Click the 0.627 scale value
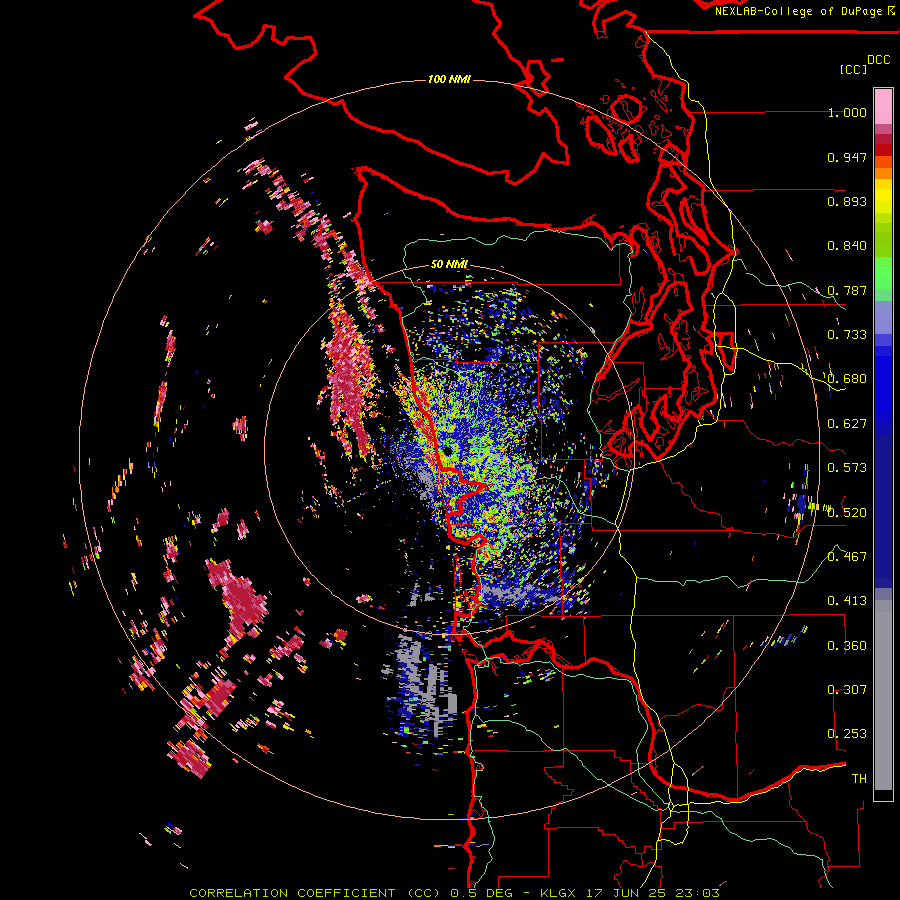This screenshot has height=900, width=900. [x=847, y=424]
